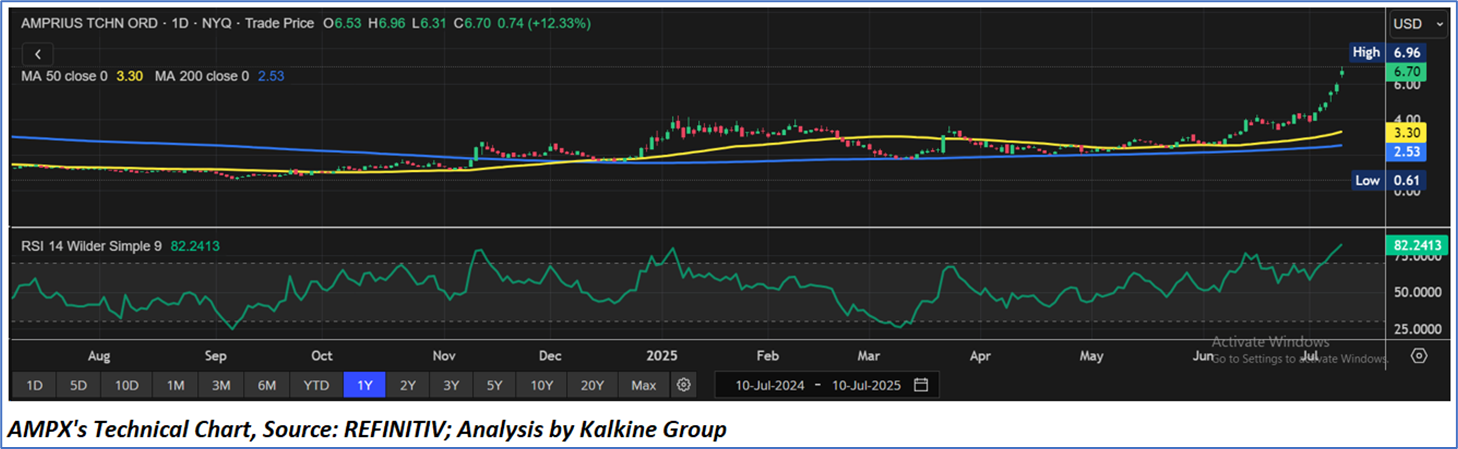The image size is (1458, 449).
Task: Select the 1M time range
Action: point(175,385)
